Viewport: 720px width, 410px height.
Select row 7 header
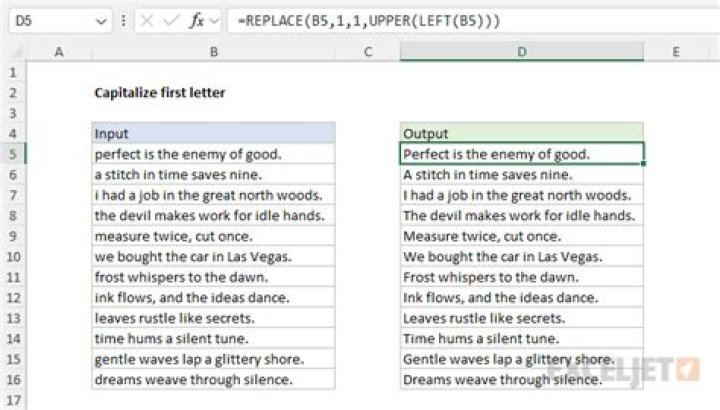click(13, 195)
